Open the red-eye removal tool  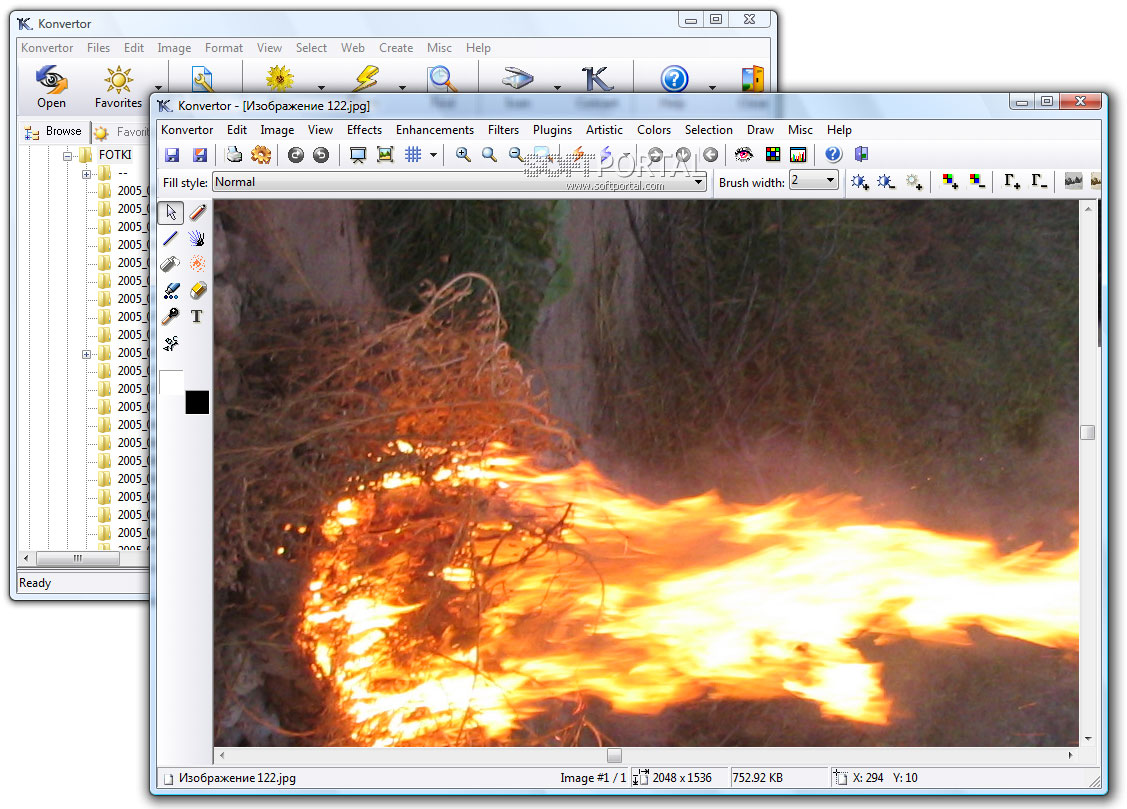click(x=744, y=154)
